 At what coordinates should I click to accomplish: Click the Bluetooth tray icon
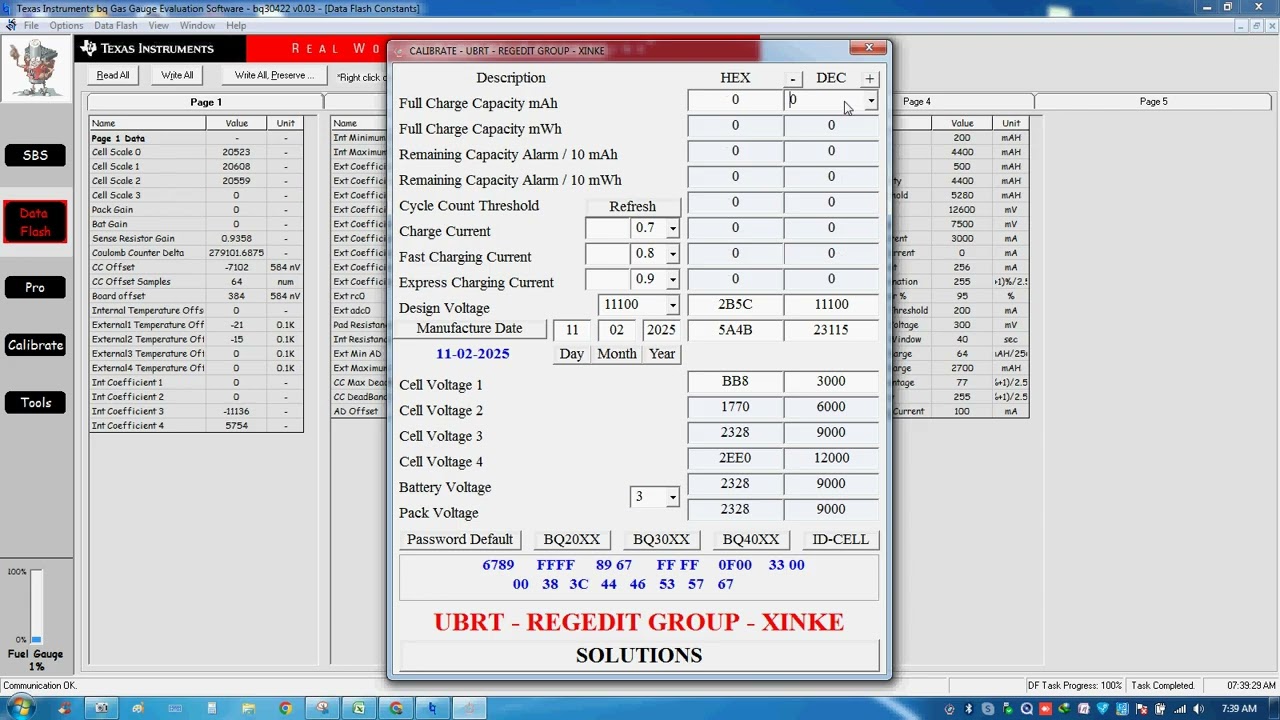tap(968, 708)
